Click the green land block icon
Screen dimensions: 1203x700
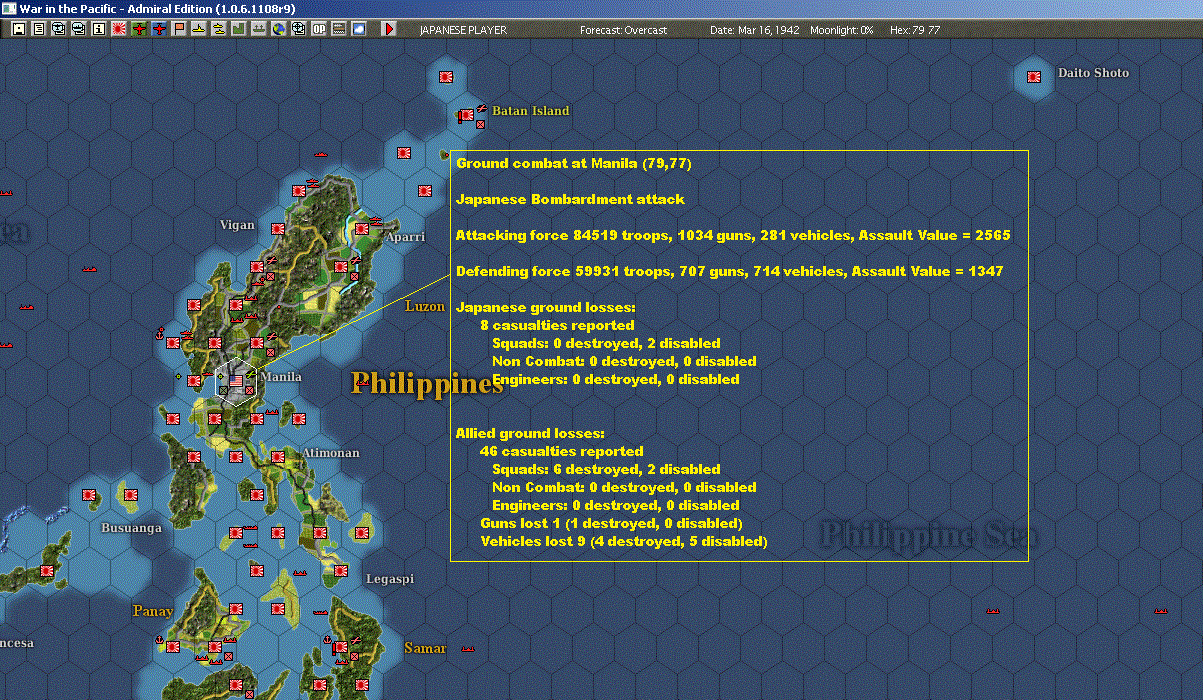pos(239,30)
